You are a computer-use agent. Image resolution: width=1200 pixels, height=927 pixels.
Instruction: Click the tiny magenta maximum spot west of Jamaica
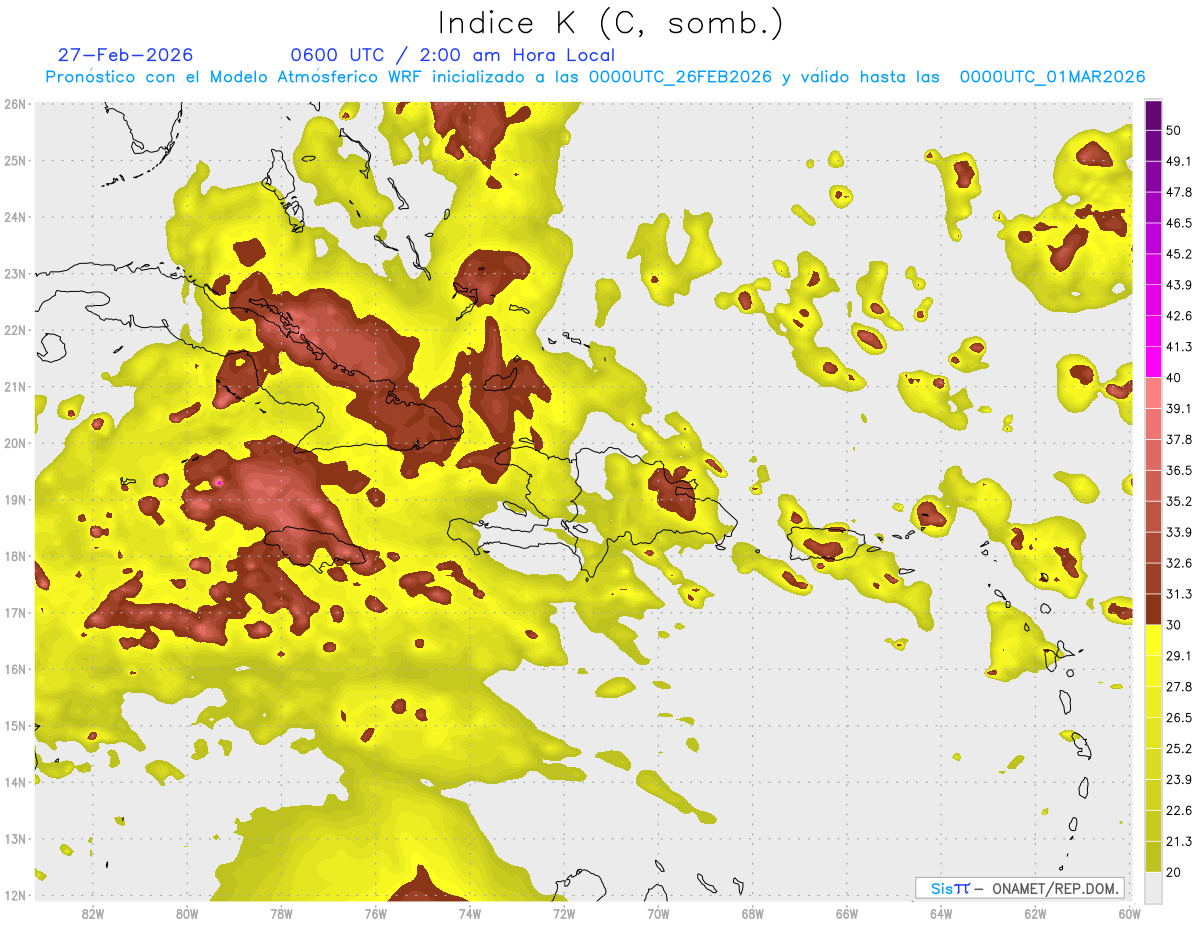[x=219, y=483]
